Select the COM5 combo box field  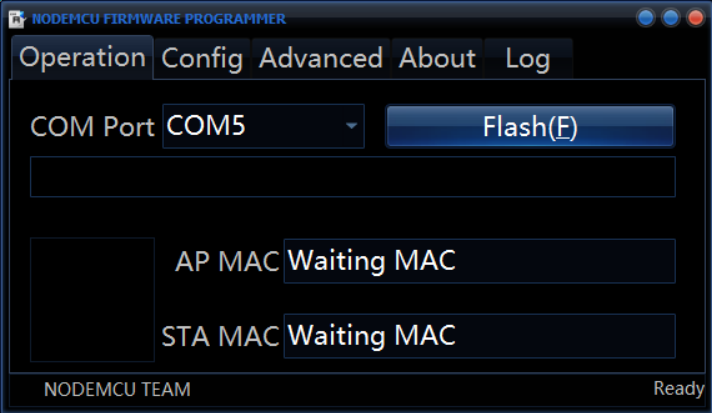coord(263,126)
